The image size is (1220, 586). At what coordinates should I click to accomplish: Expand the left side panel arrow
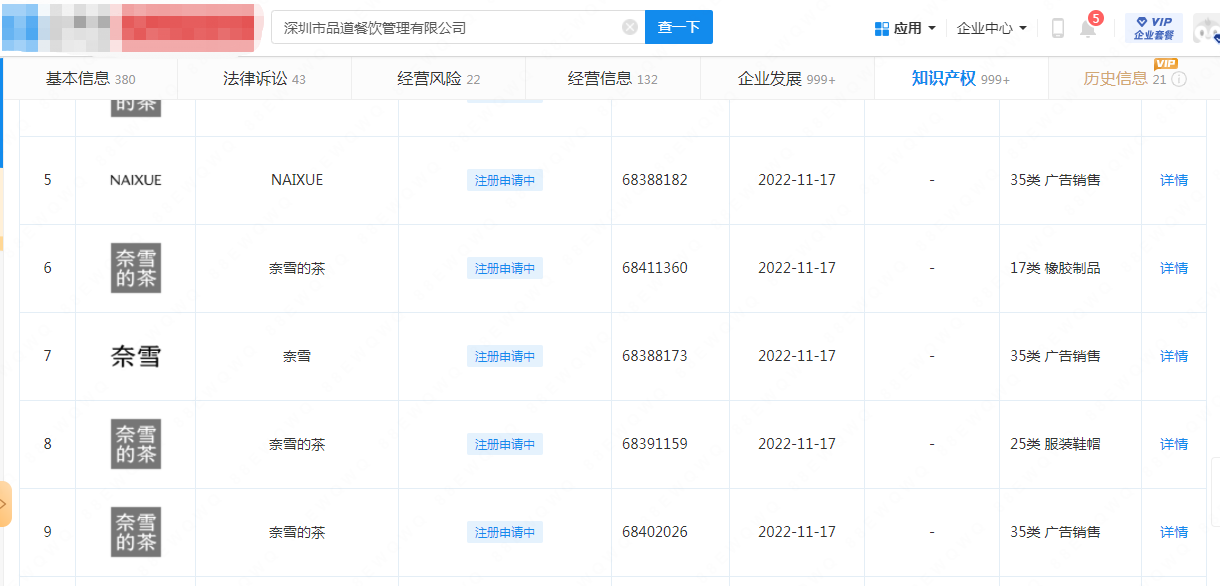(x=4, y=504)
